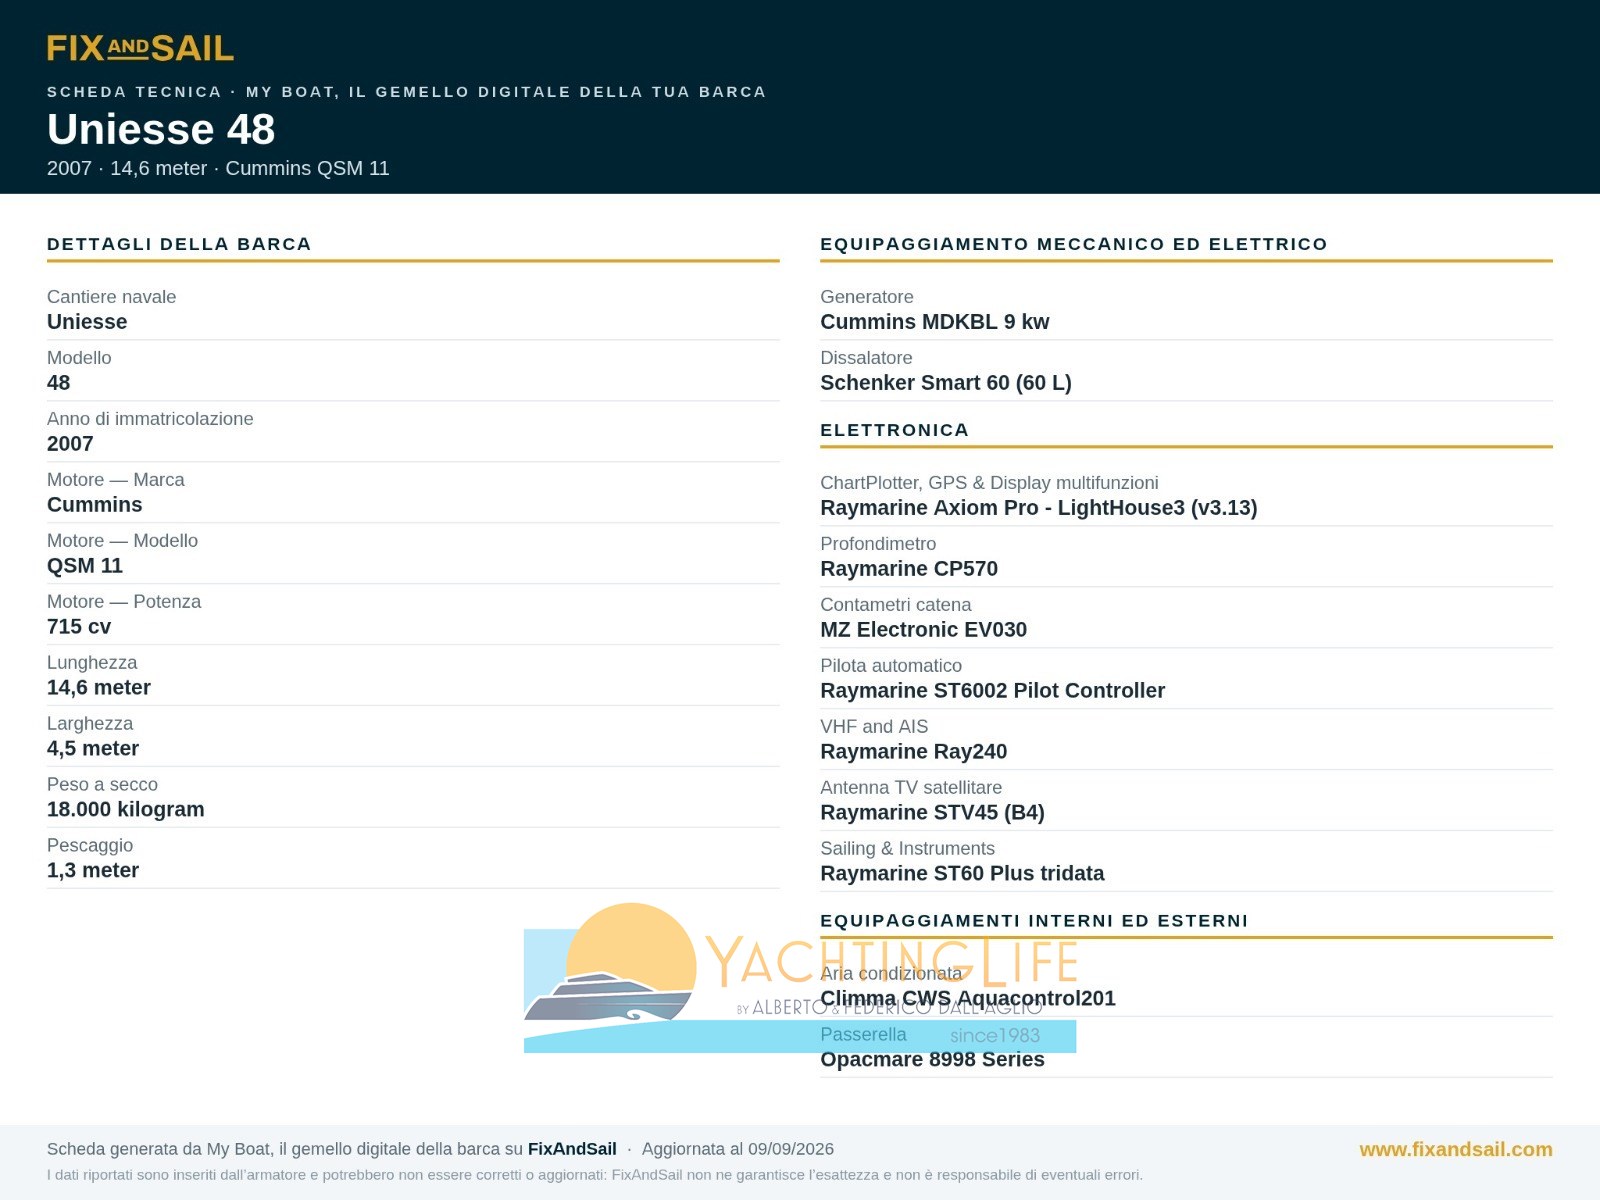Open the www.fixandsail.com link

1455,1149
